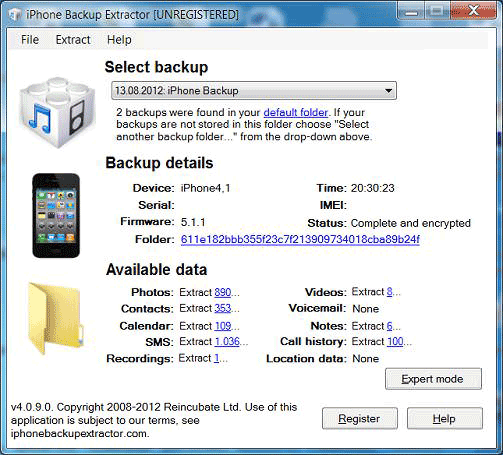
Task: Extract 1 recording link
Action: coord(217,358)
